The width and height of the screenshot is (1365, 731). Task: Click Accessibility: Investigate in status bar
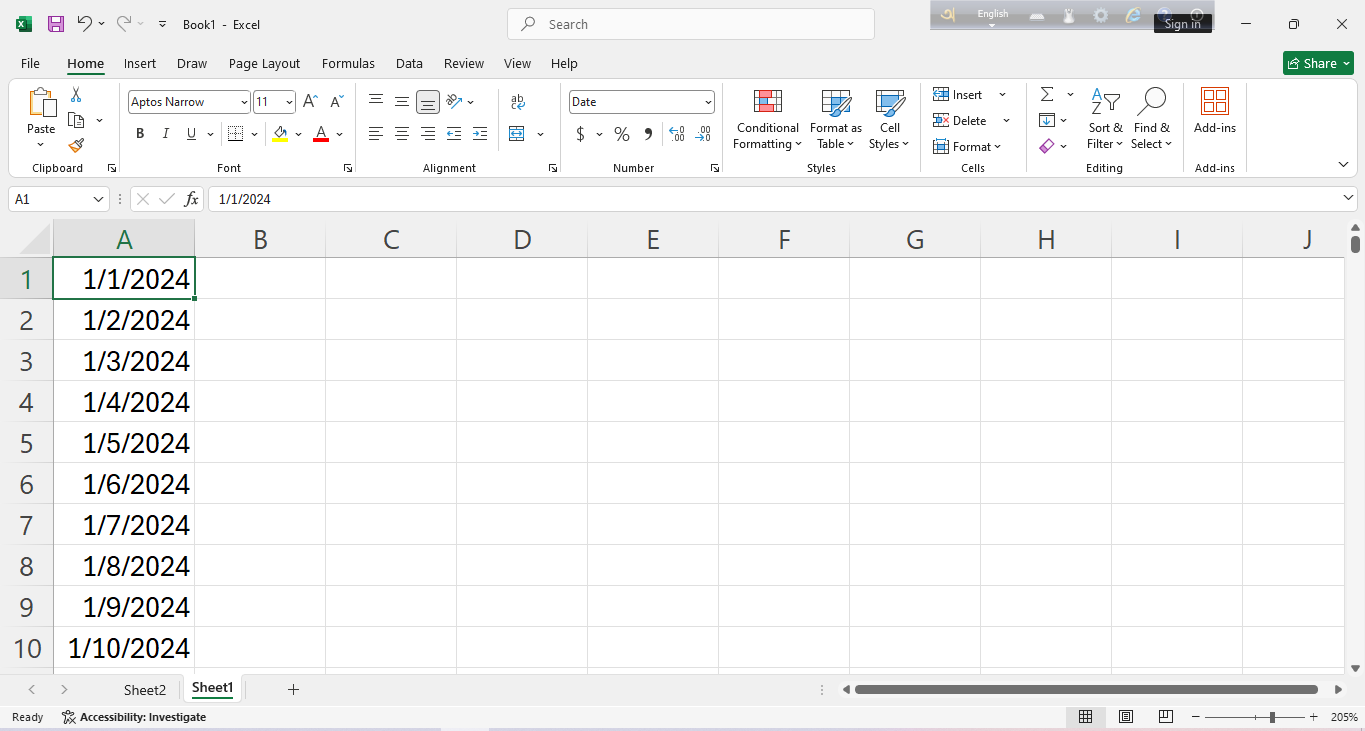[x=134, y=717]
